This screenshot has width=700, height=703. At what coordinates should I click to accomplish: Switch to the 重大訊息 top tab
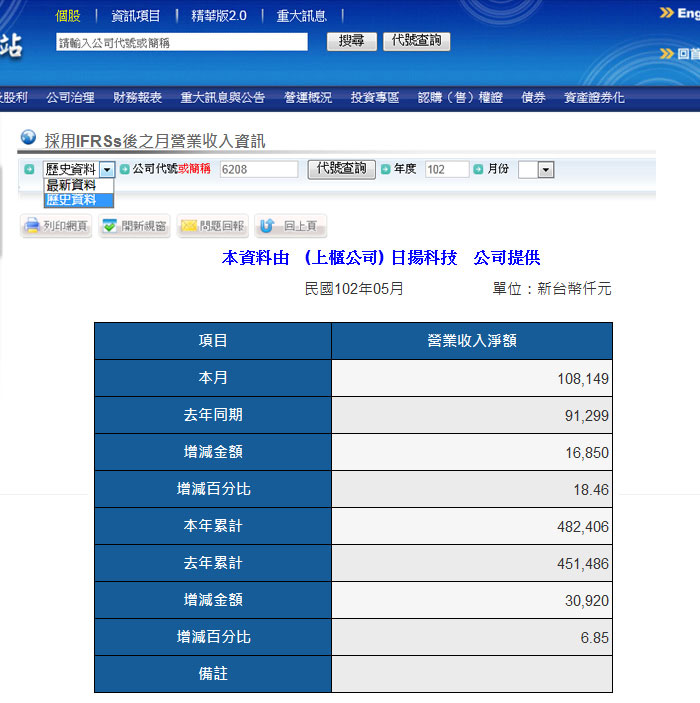(302, 16)
